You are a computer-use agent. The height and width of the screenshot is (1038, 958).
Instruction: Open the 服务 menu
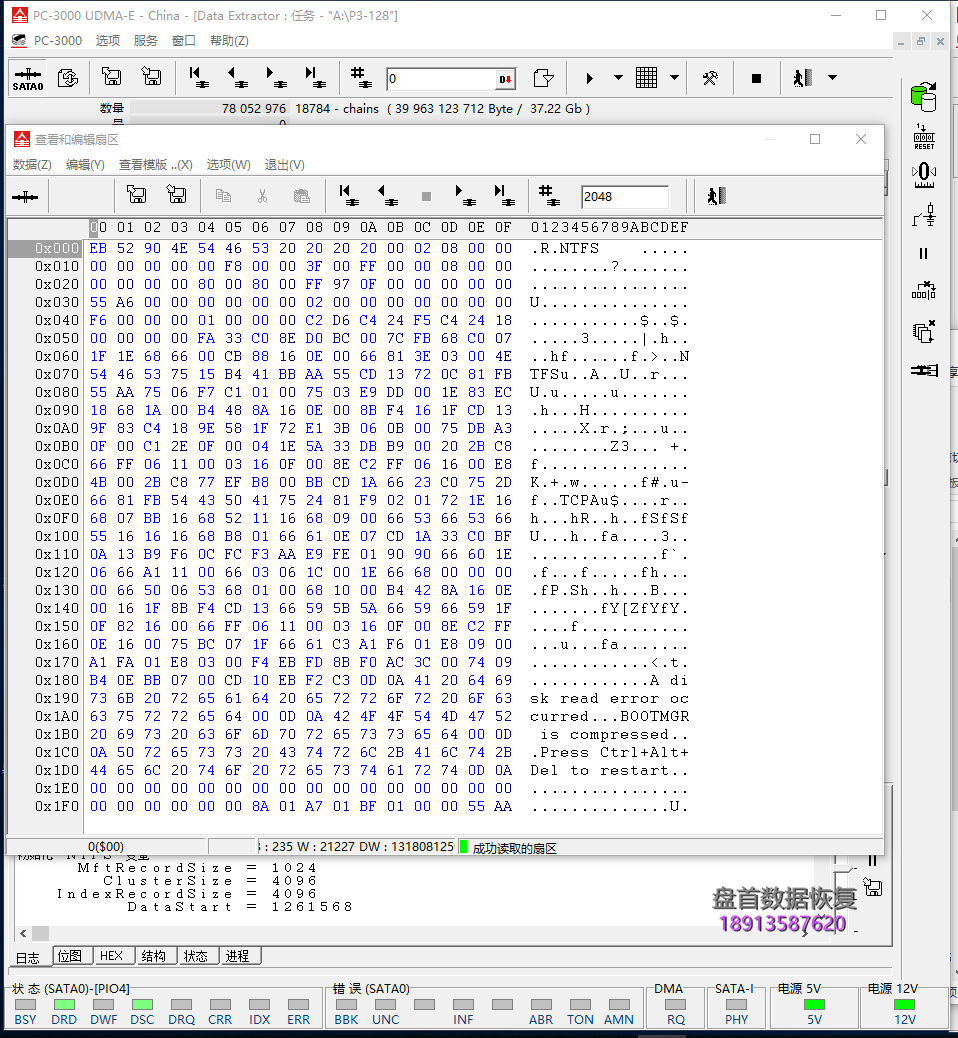tap(146, 40)
